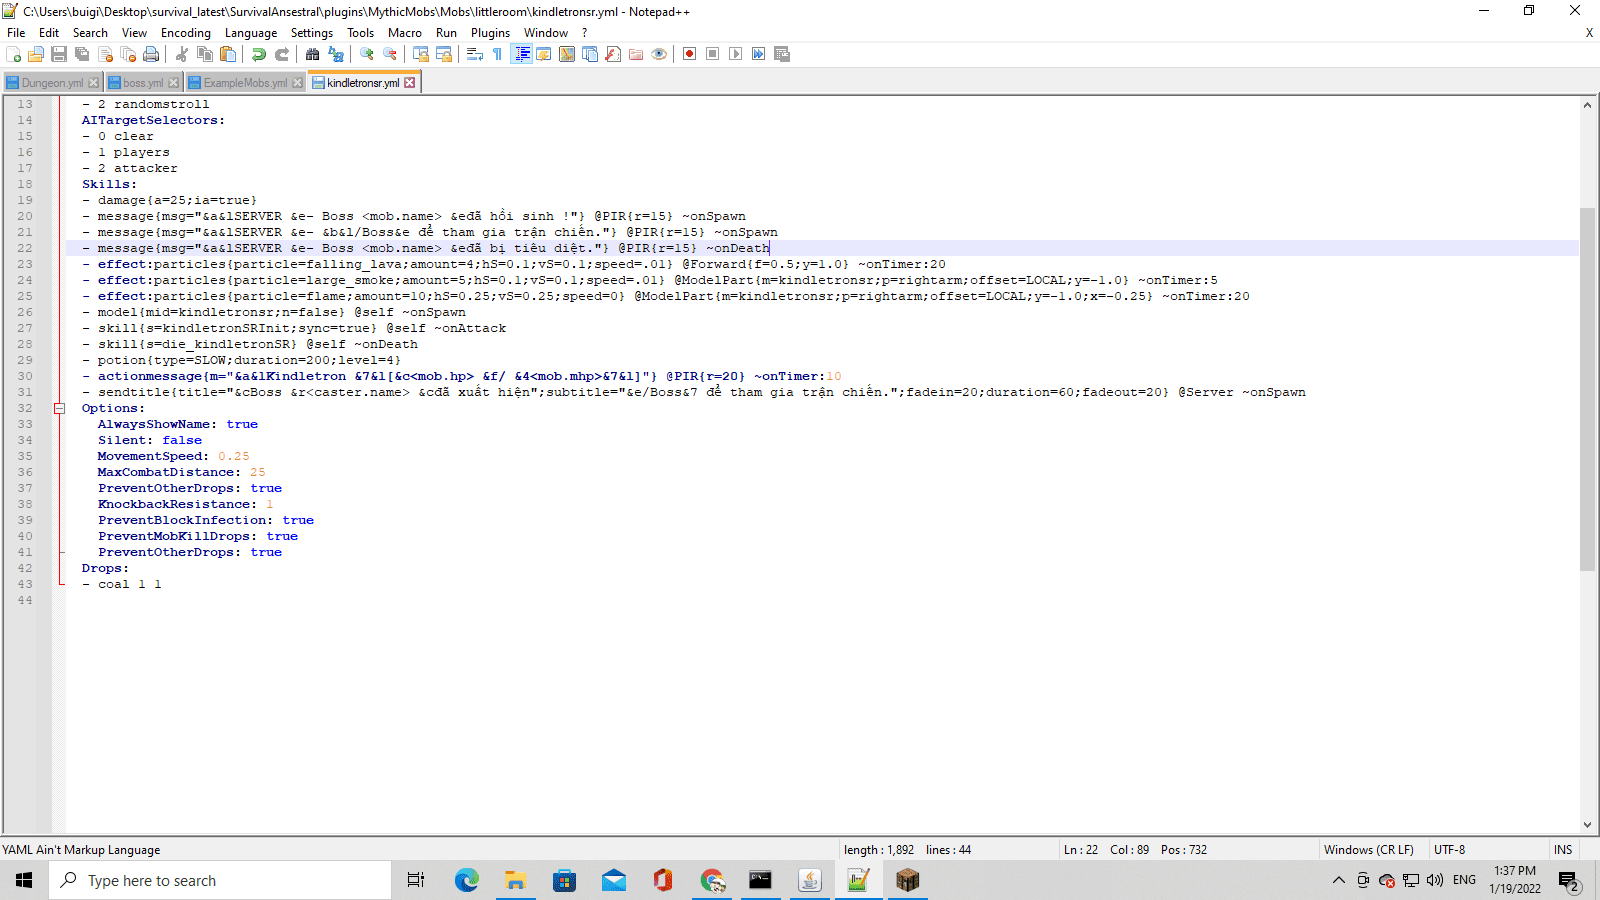Open the Windows Start menu
This screenshot has width=1600, height=900.
pos(24,880)
